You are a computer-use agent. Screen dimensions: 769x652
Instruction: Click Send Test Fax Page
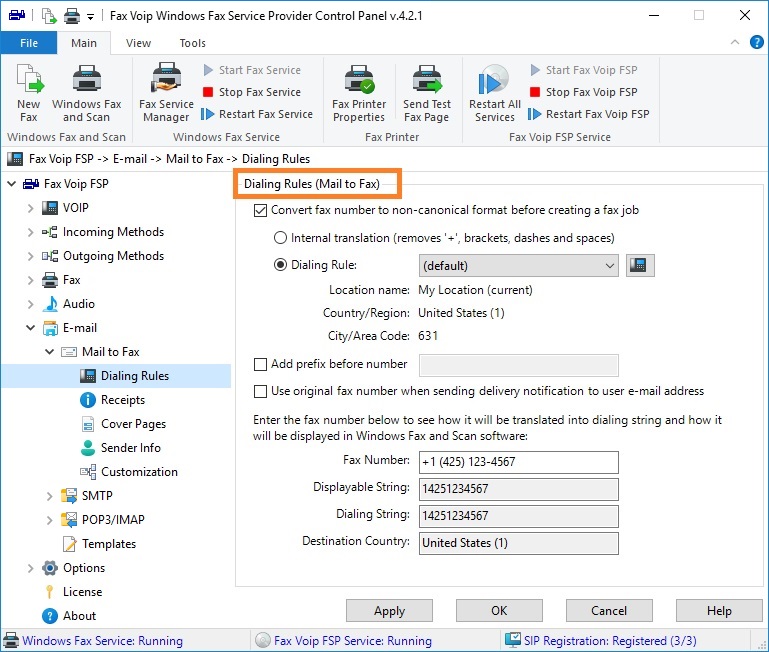(x=427, y=93)
